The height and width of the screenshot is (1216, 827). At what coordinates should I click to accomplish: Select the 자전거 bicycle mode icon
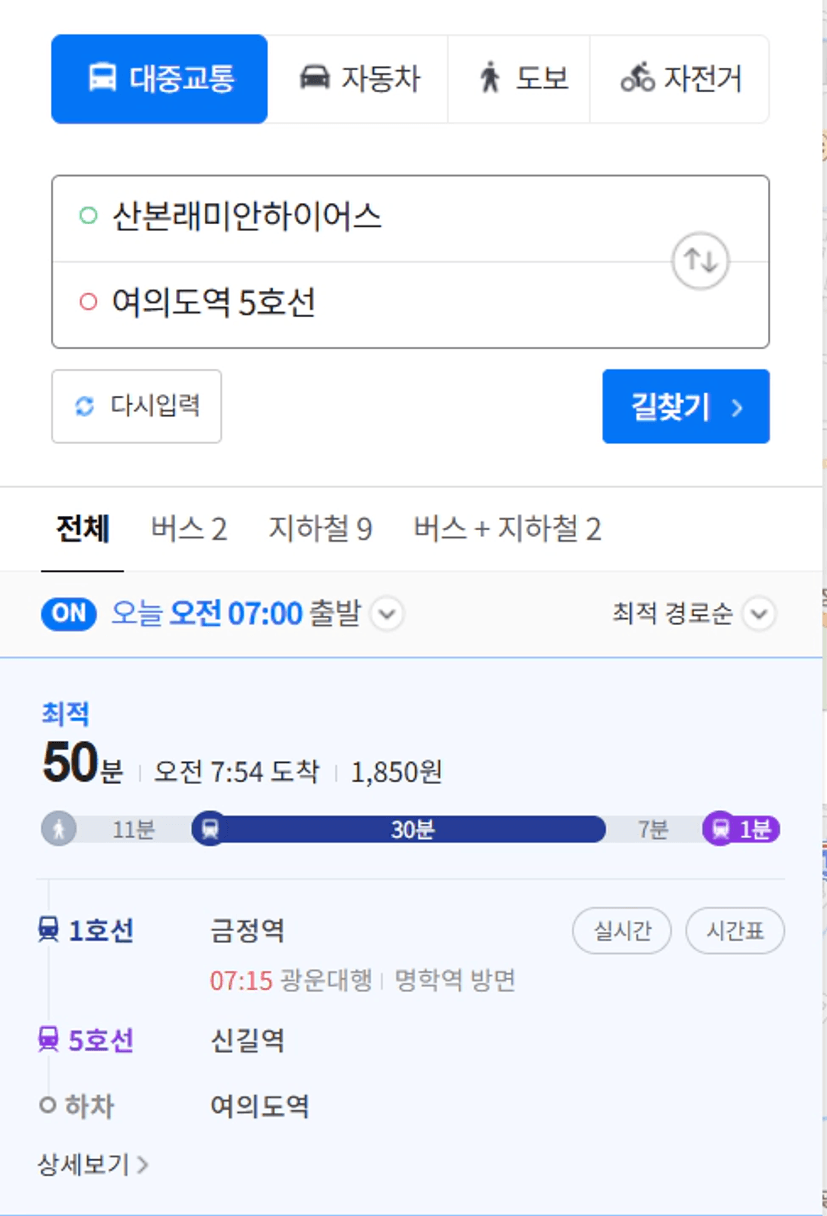pos(637,78)
